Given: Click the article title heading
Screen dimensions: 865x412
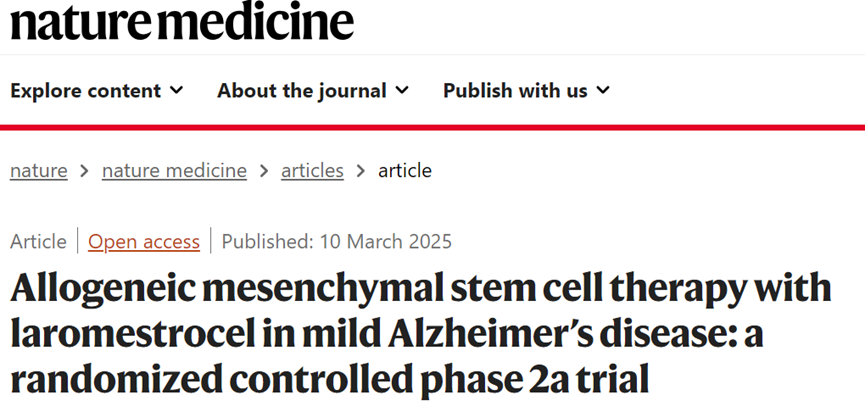Looking at the screenshot, I should point(420,334).
